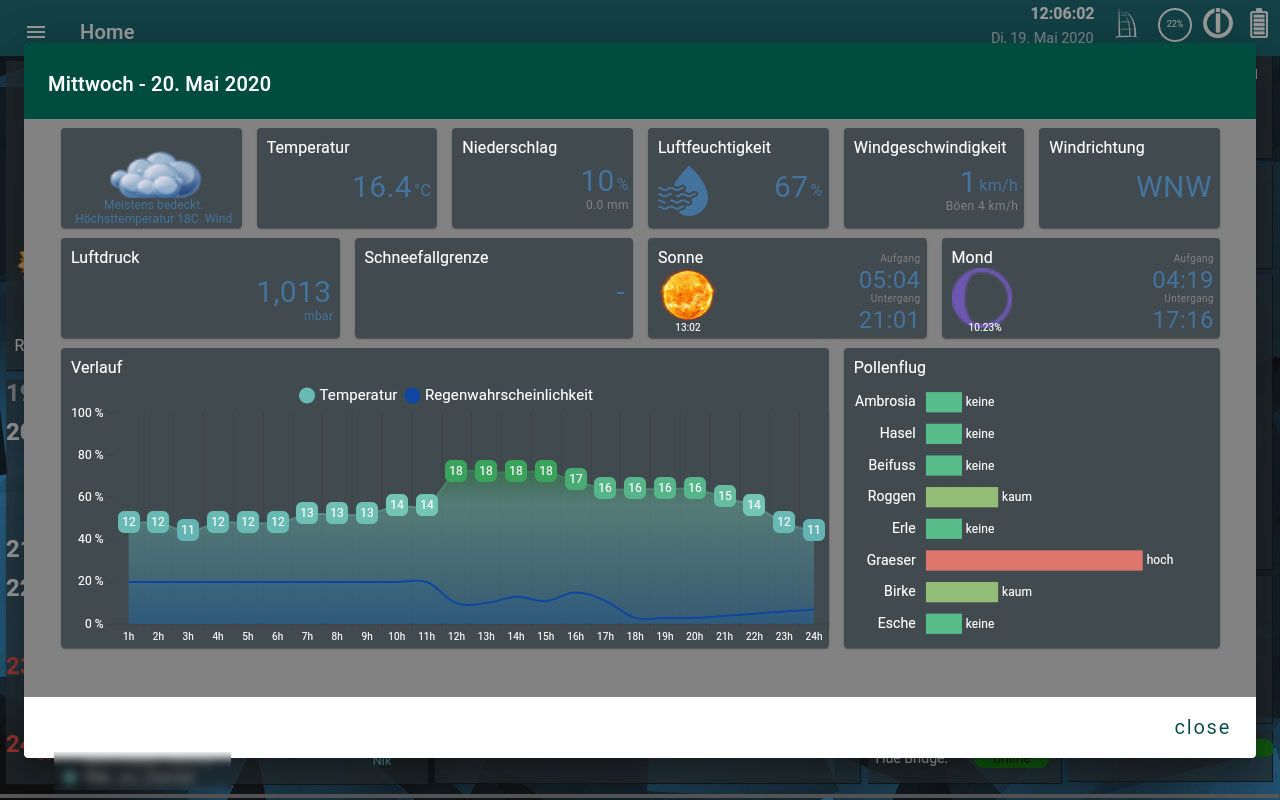Click the Pollenflug panel heading
This screenshot has width=1280, height=800.
[890, 367]
